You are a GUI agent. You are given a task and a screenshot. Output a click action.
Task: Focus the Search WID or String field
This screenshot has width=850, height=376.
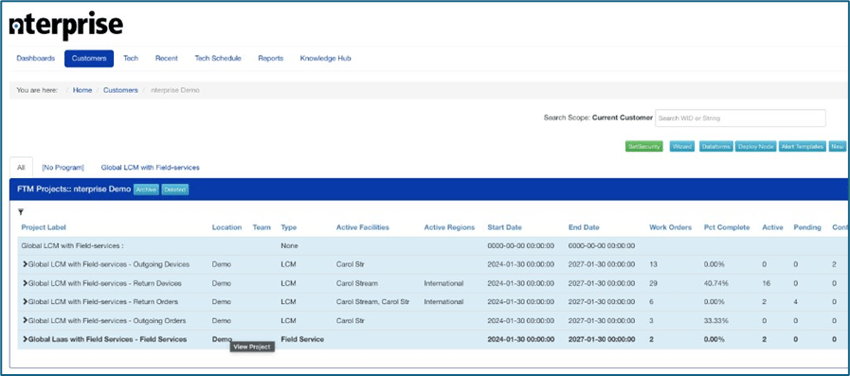pyautogui.click(x=740, y=118)
